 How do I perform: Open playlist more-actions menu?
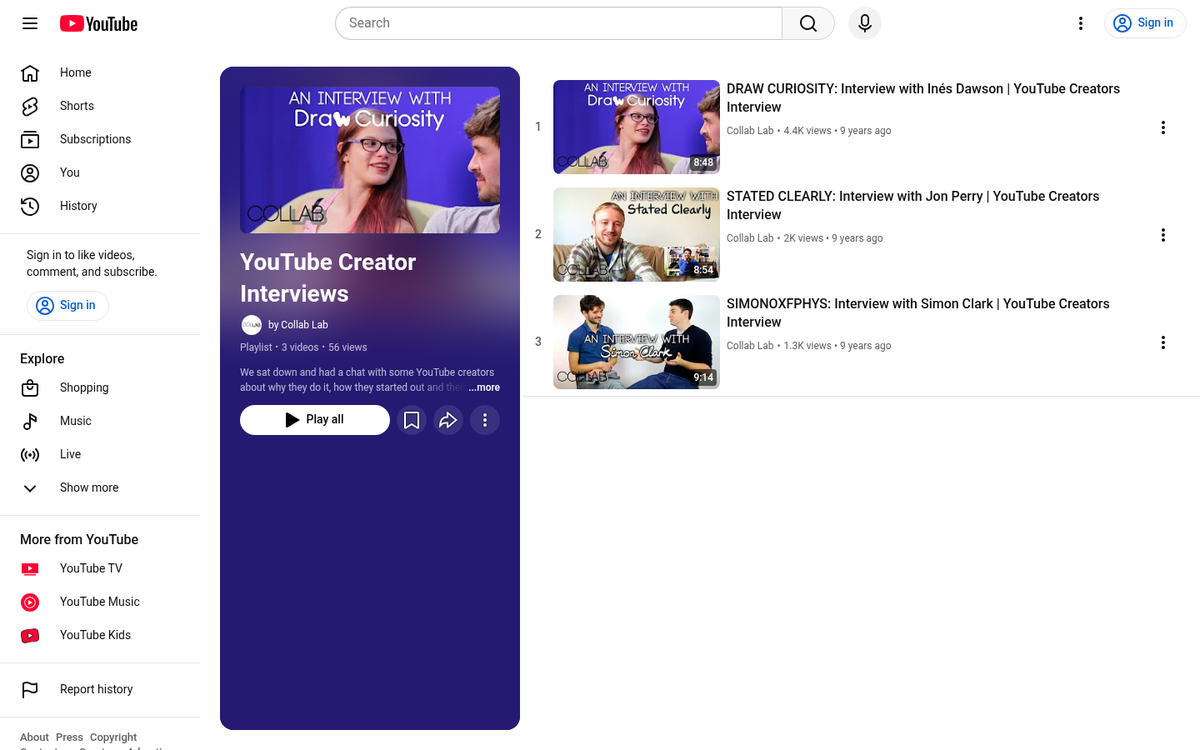click(485, 420)
